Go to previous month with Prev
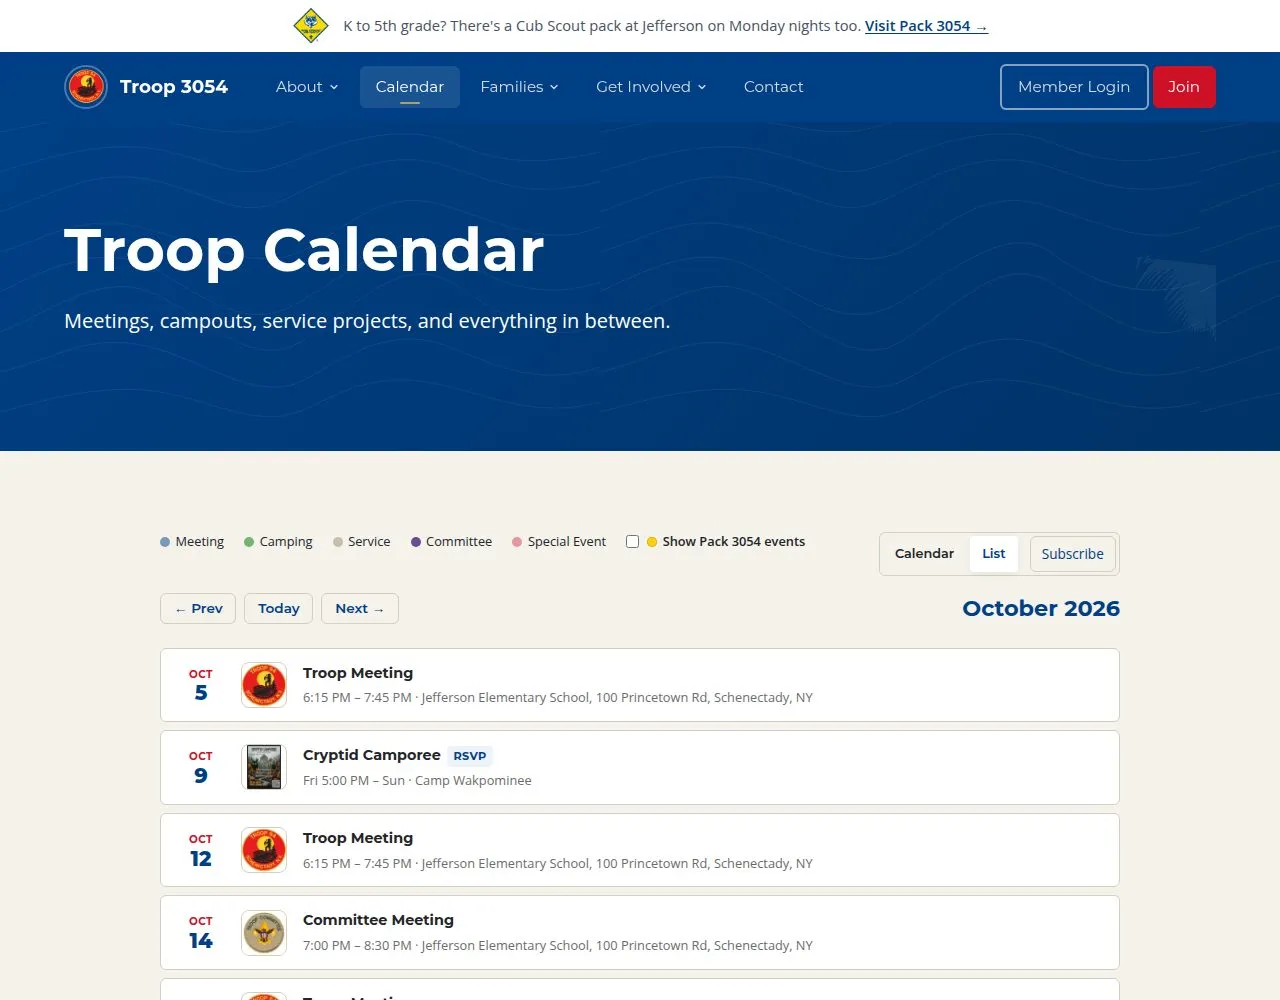Image resolution: width=1280 pixels, height=1000 pixels. click(198, 609)
